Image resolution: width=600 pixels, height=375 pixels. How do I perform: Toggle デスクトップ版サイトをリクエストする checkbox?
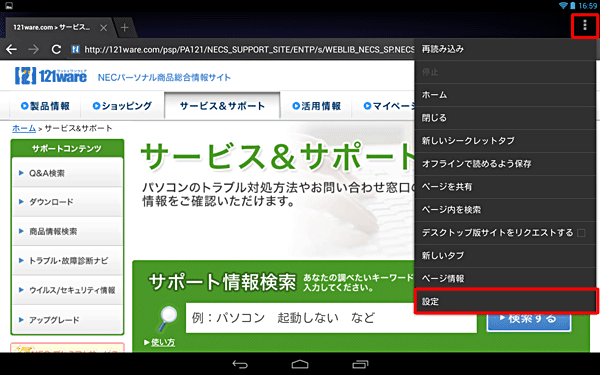tap(581, 233)
